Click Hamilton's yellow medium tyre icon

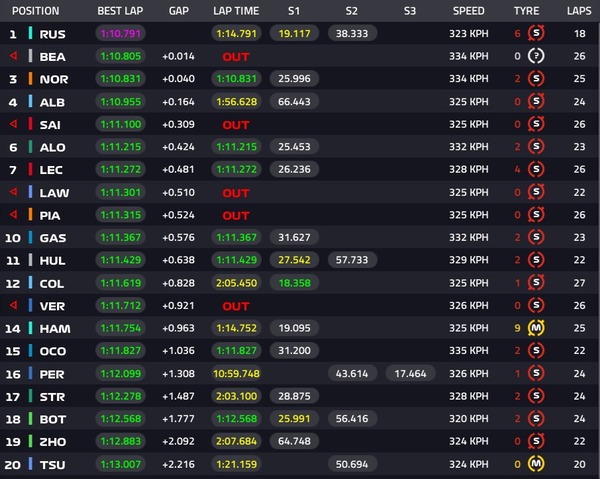tap(536, 328)
